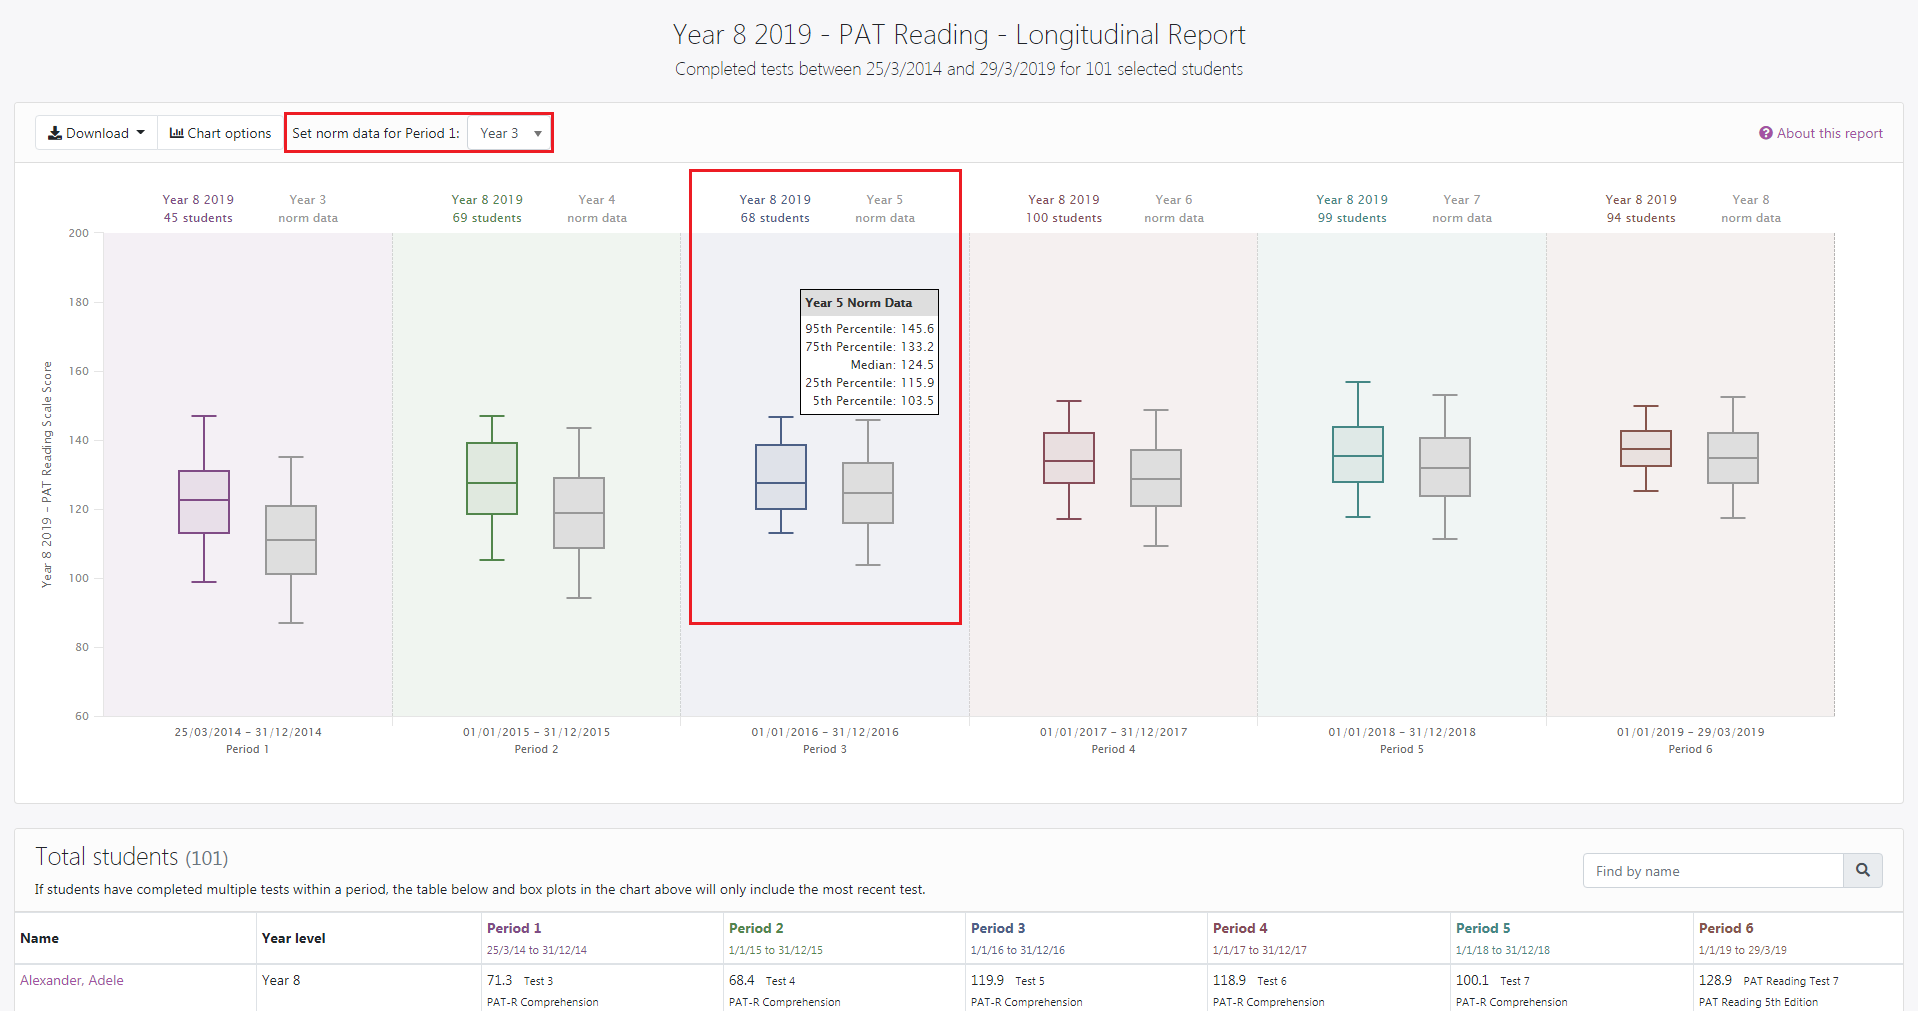This screenshot has height=1011, width=1918.
Task: Click the Period 6 brown box plot
Action: coord(1646,448)
